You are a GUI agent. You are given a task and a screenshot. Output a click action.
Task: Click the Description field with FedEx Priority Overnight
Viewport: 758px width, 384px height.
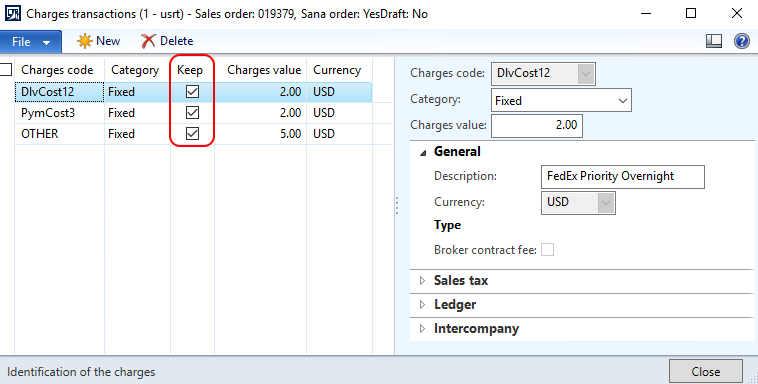623,177
